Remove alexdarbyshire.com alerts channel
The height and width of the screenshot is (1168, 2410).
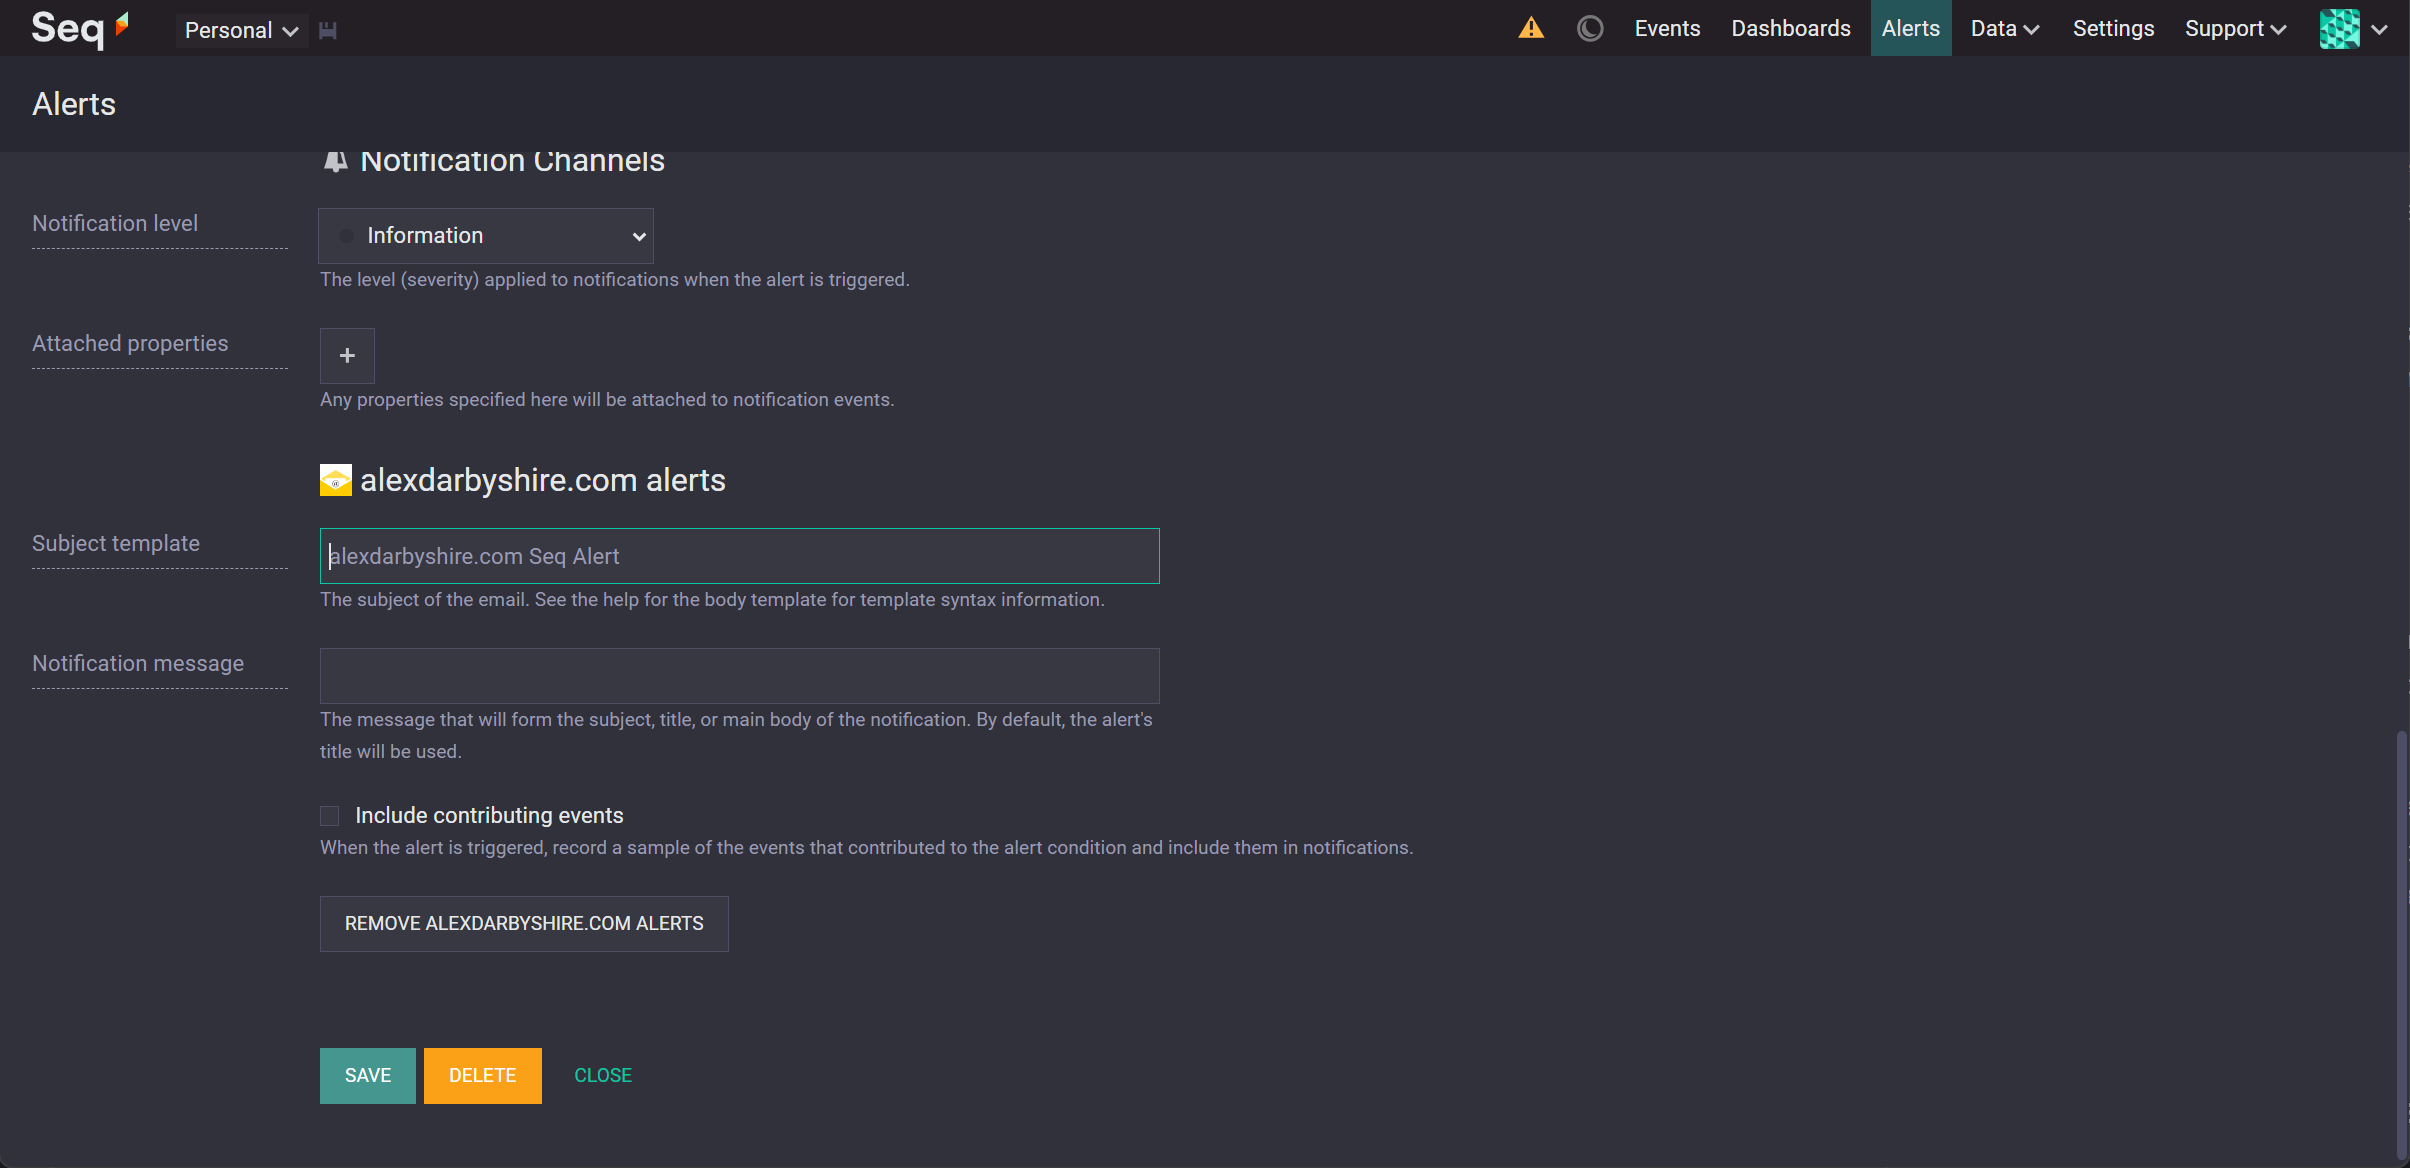(524, 924)
